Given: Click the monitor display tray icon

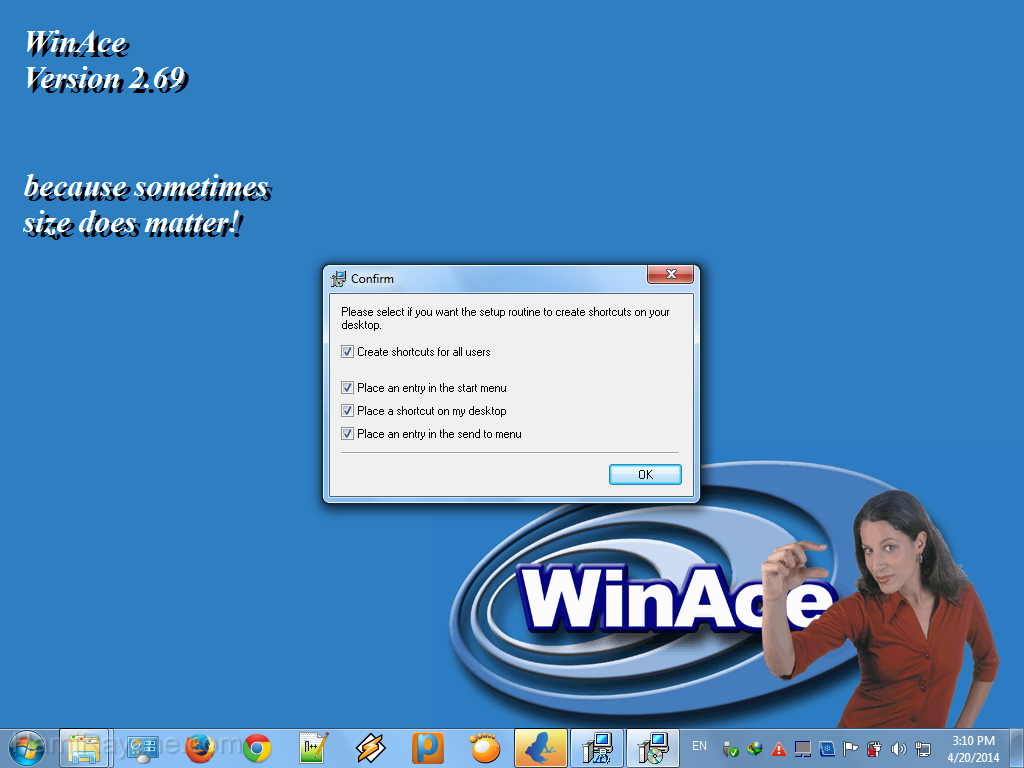Looking at the screenshot, I should (x=803, y=748).
